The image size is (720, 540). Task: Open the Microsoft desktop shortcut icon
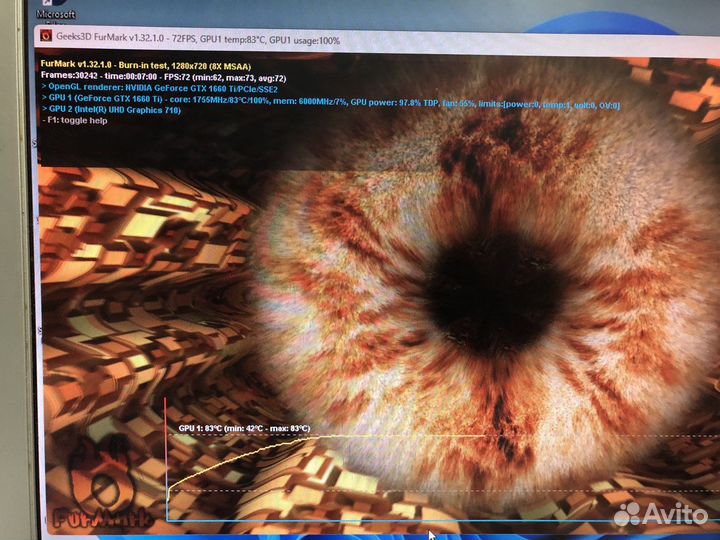55,10
